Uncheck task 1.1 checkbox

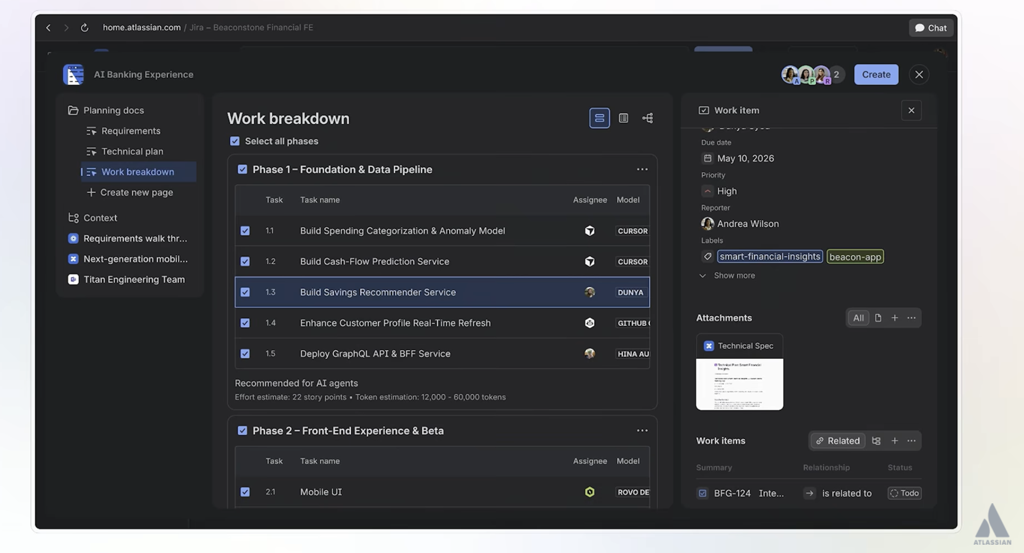(245, 230)
